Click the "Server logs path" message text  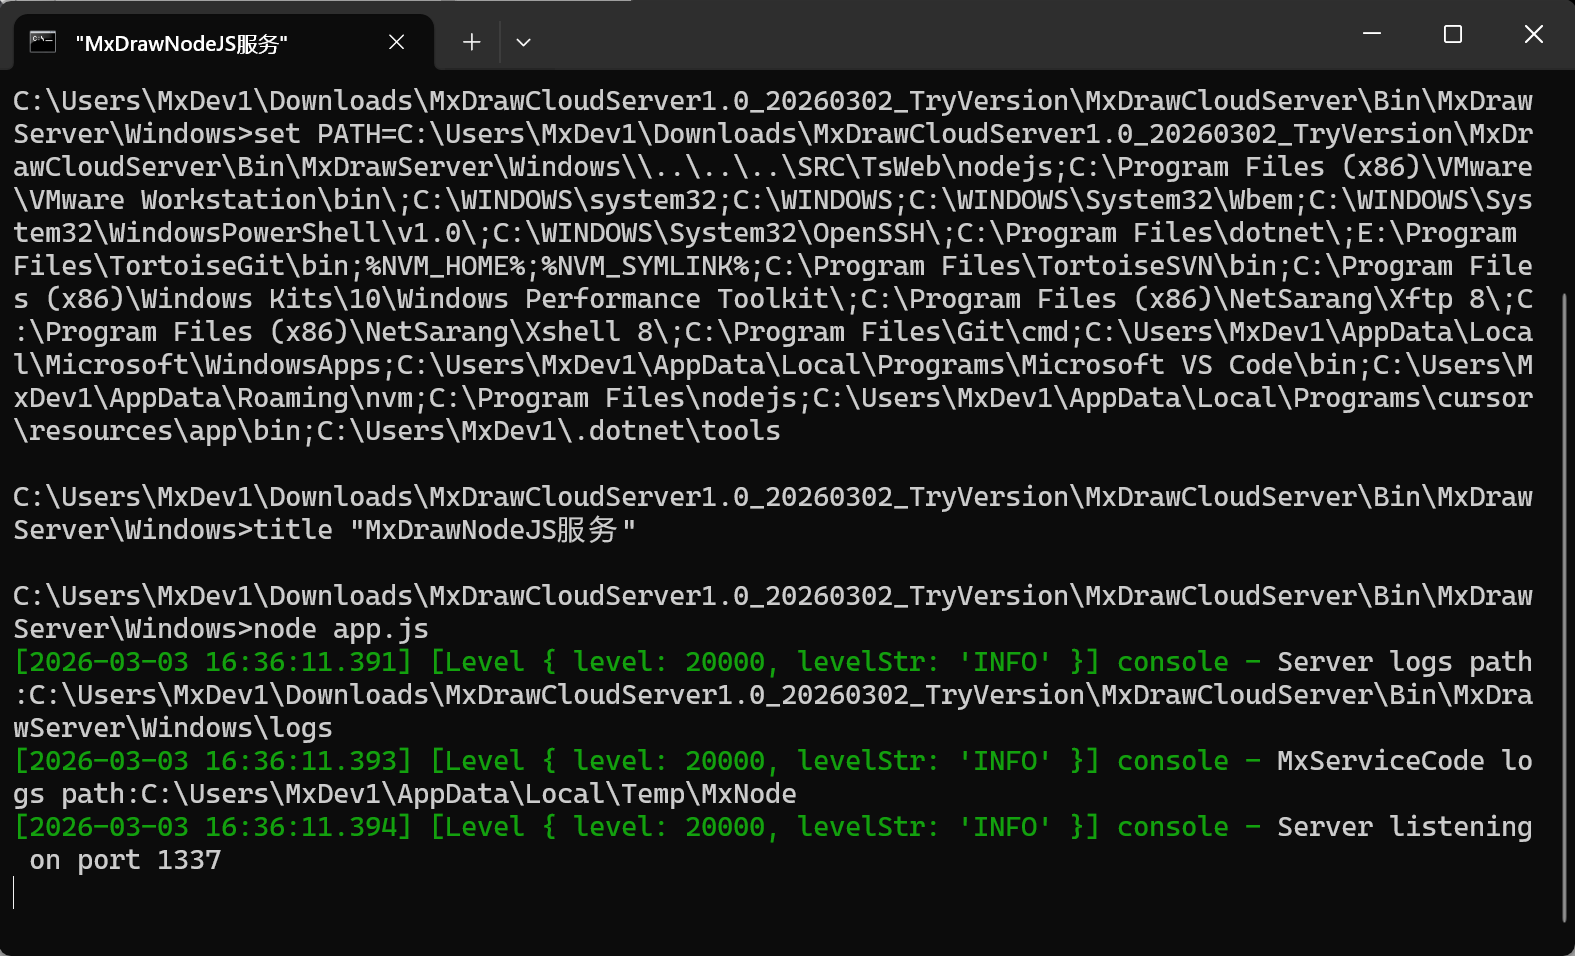coord(1404,662)
